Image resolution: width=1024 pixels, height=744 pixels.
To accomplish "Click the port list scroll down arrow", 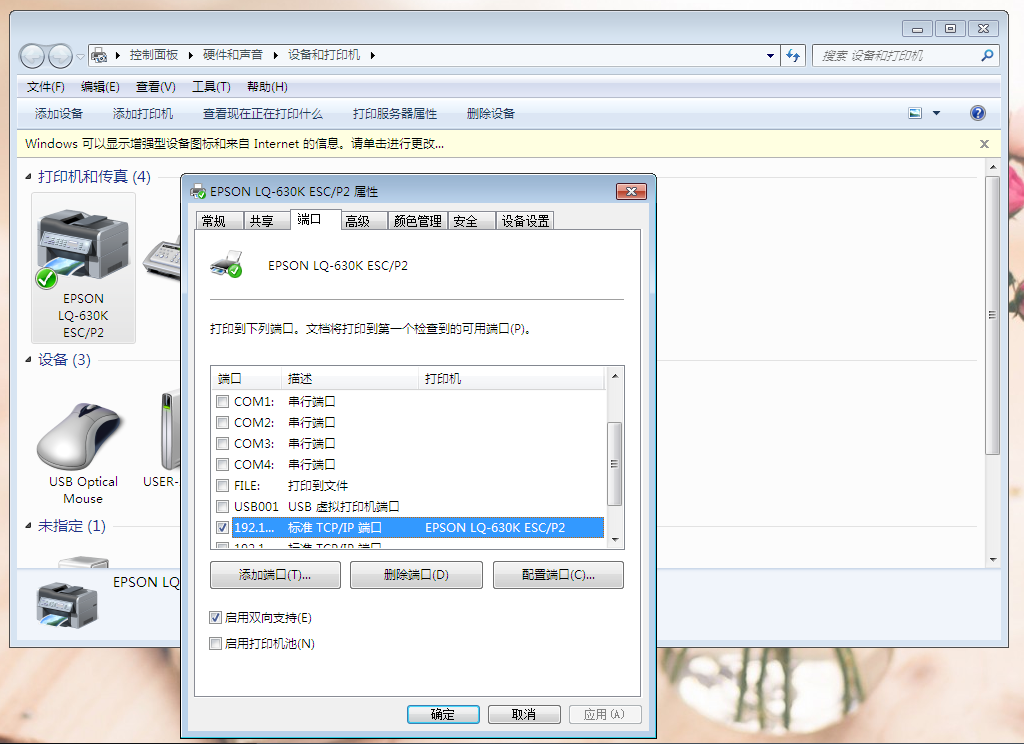I will 615,540.
